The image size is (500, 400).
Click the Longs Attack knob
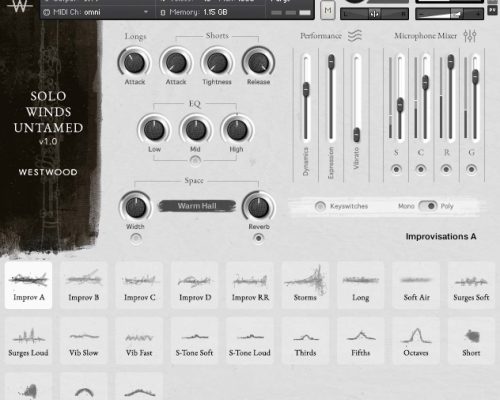(135, 63)
